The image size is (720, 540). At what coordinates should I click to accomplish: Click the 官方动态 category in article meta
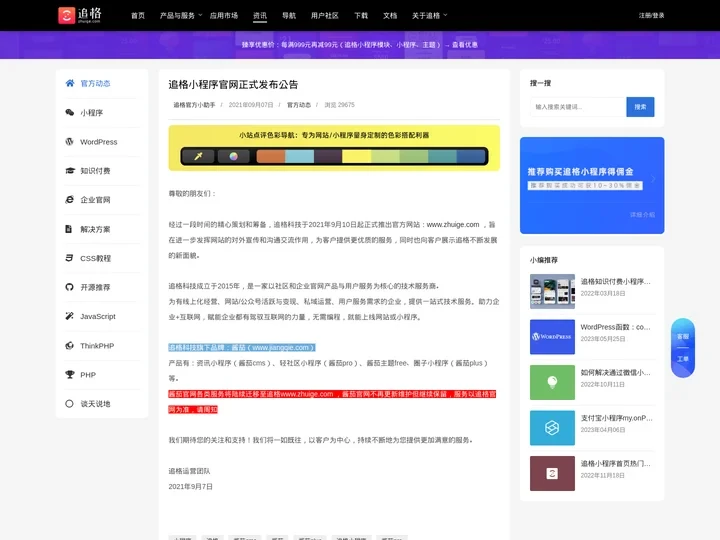pos(299,105)
